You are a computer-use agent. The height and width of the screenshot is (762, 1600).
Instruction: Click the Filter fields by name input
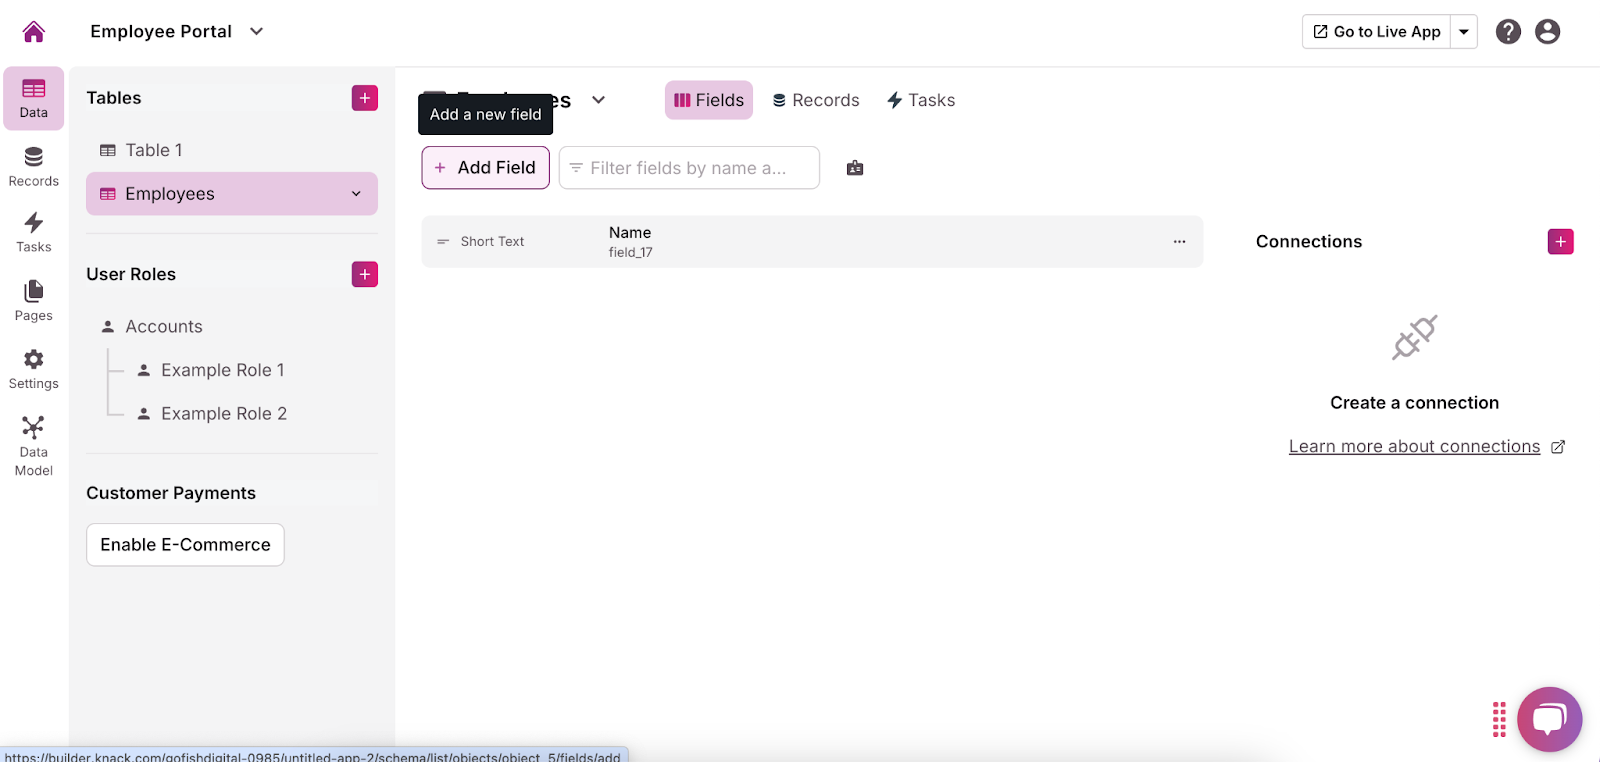[x=689, y=168]
